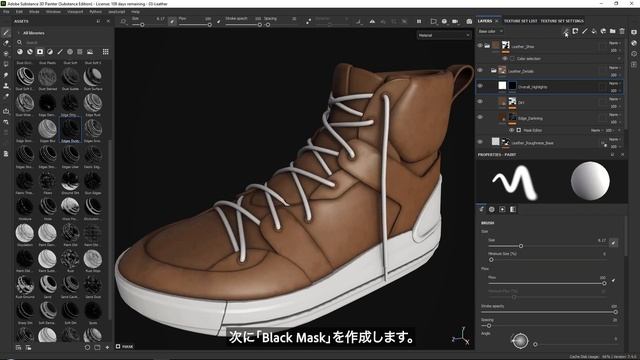The height and width of the screenshot is (360, 640).
Task: Click the add mask icon in Layers toolbar
Action: click(x=575, y=31)
